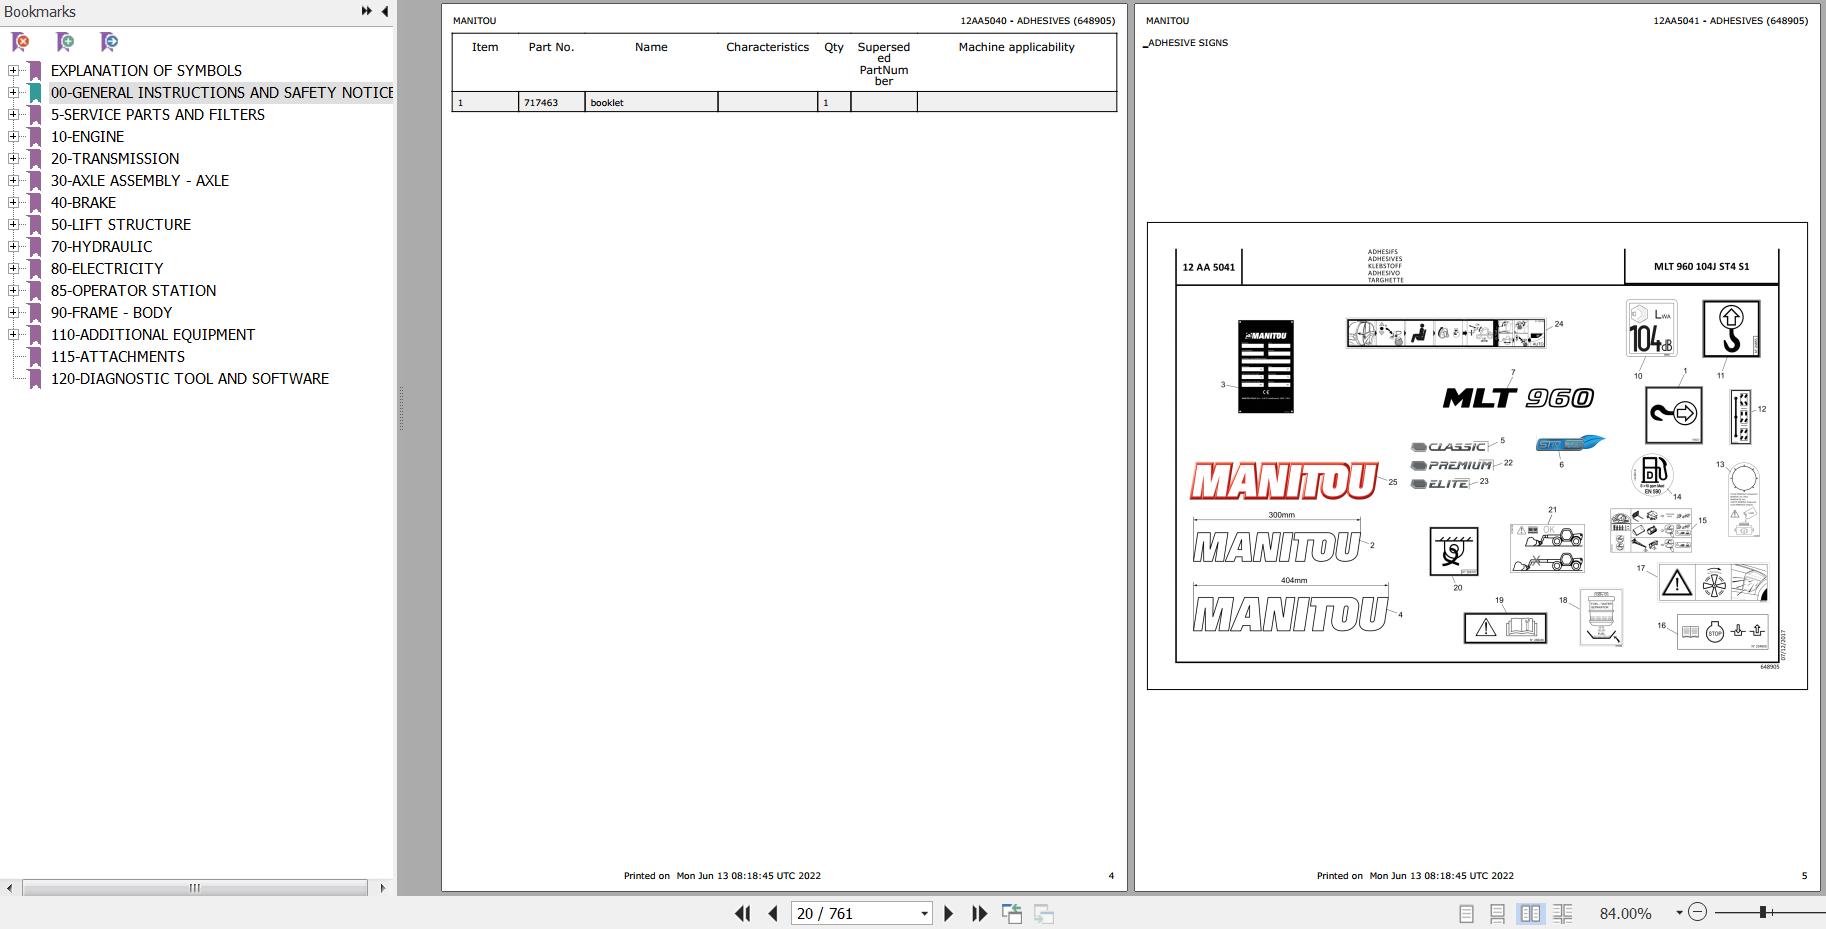Switch to continuous page view
The image size is (1826, 929).
1498,913
